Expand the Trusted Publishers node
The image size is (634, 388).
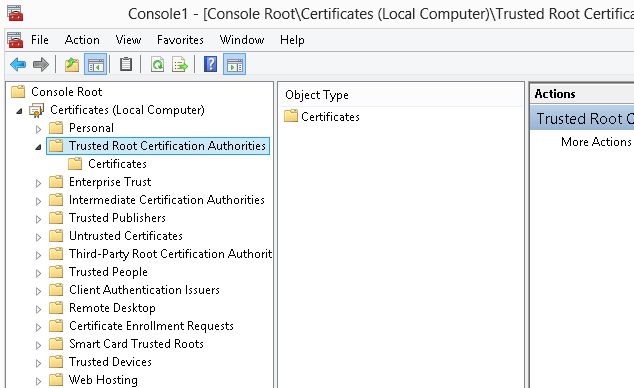(x=38, y=219)
